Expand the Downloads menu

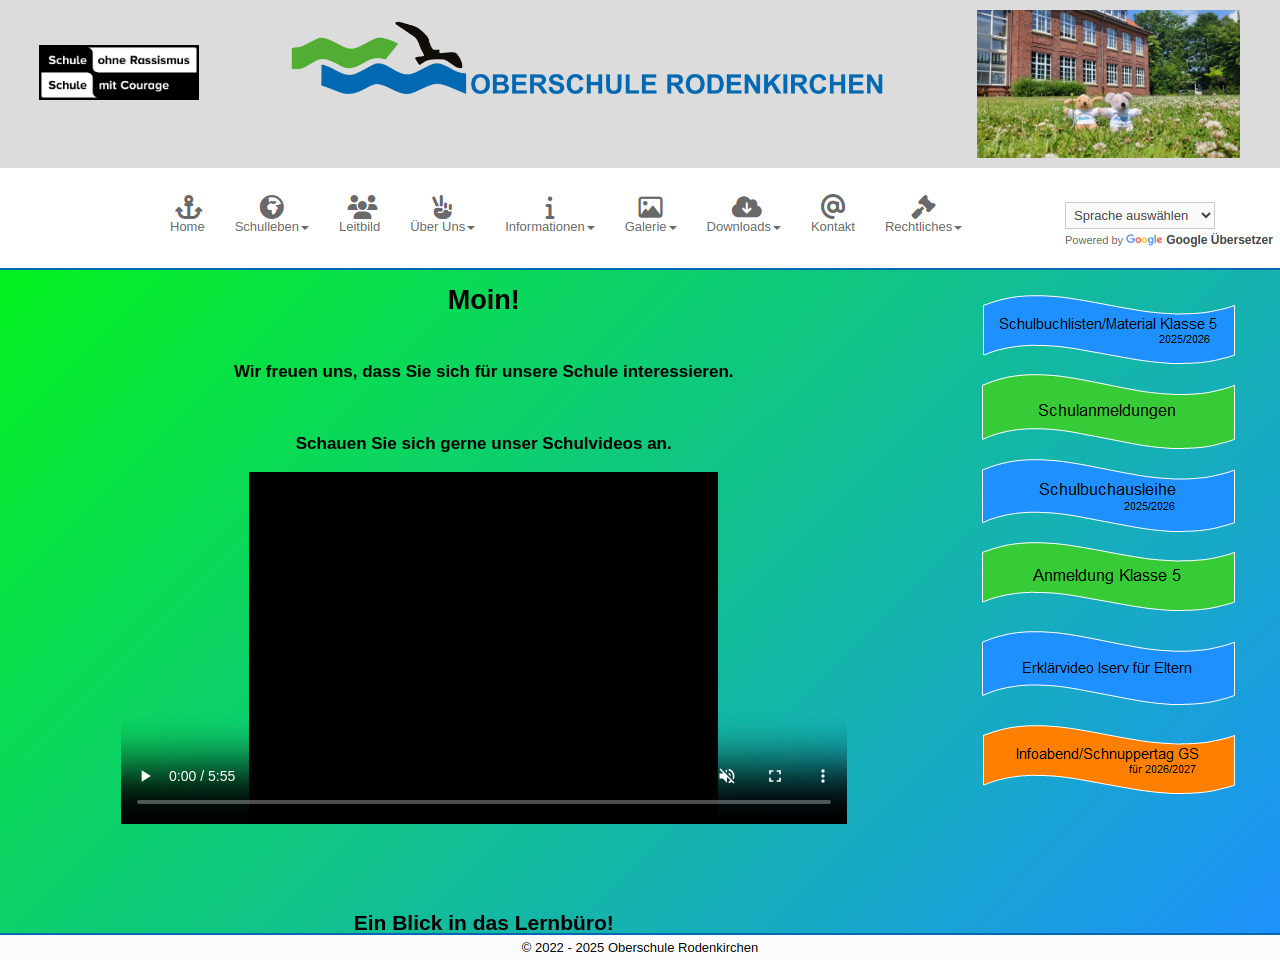click(x=743, y=214)
